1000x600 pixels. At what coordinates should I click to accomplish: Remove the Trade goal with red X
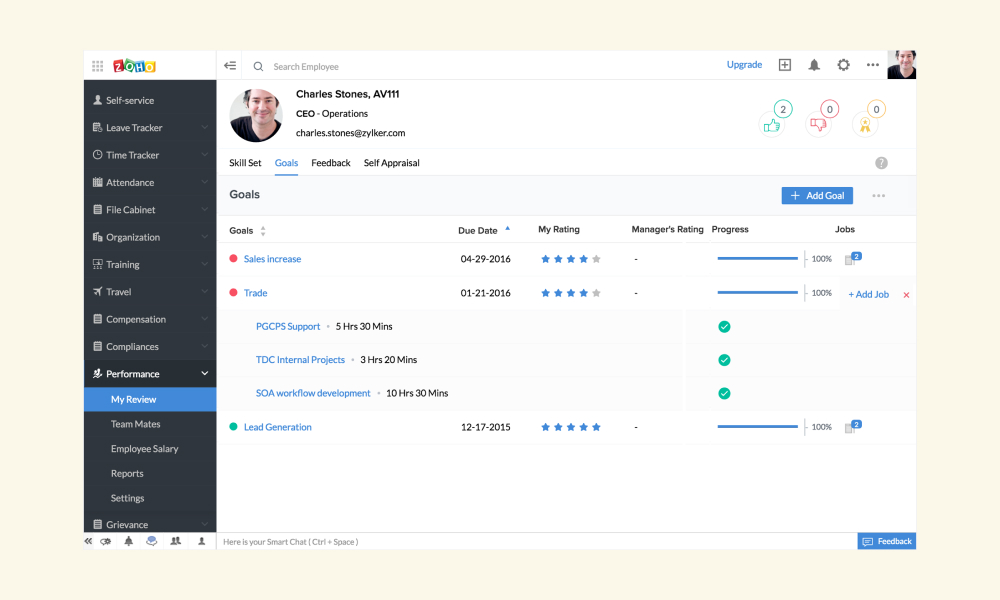coord(906,295)
